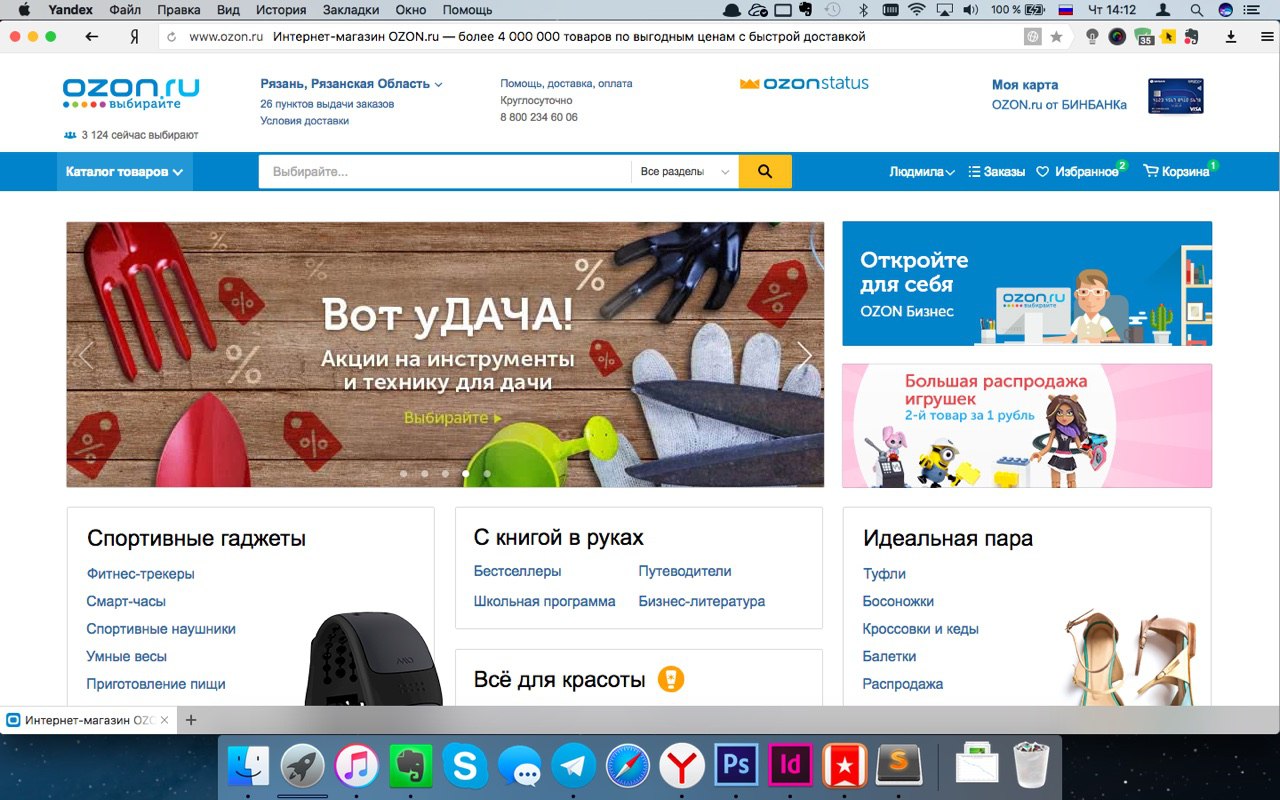Select the first banner carousel dot
The width and height of the screenshot is (1280, 800).
(403, 473)
